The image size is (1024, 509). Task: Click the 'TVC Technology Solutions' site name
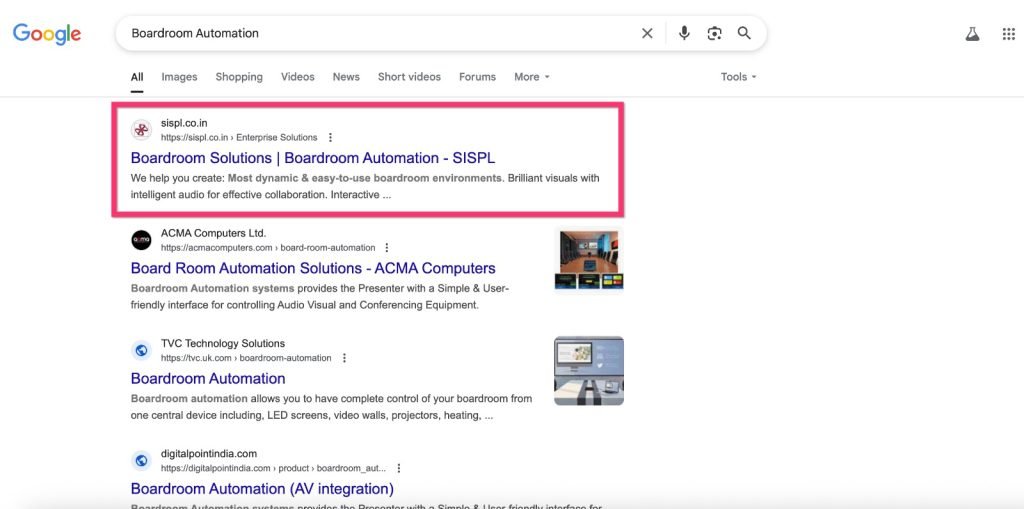(223, 344)
